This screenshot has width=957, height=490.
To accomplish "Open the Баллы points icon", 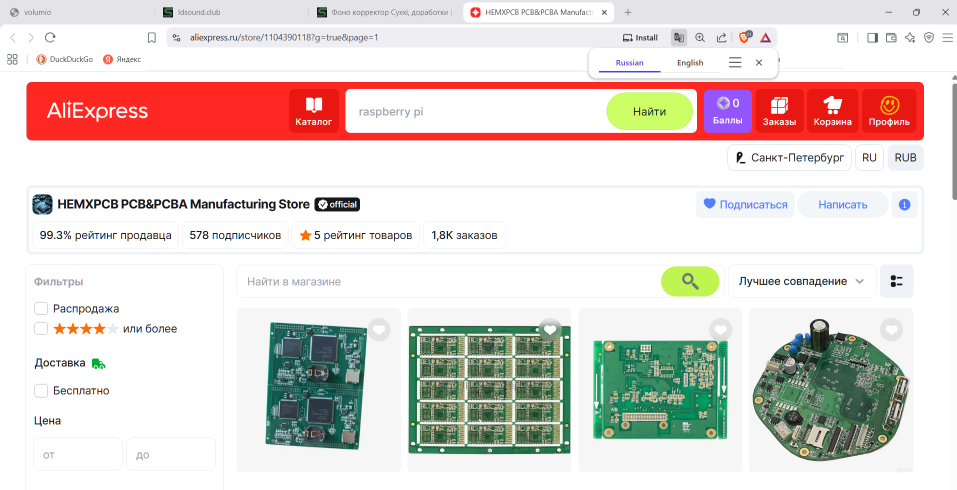I will point(728,111).
